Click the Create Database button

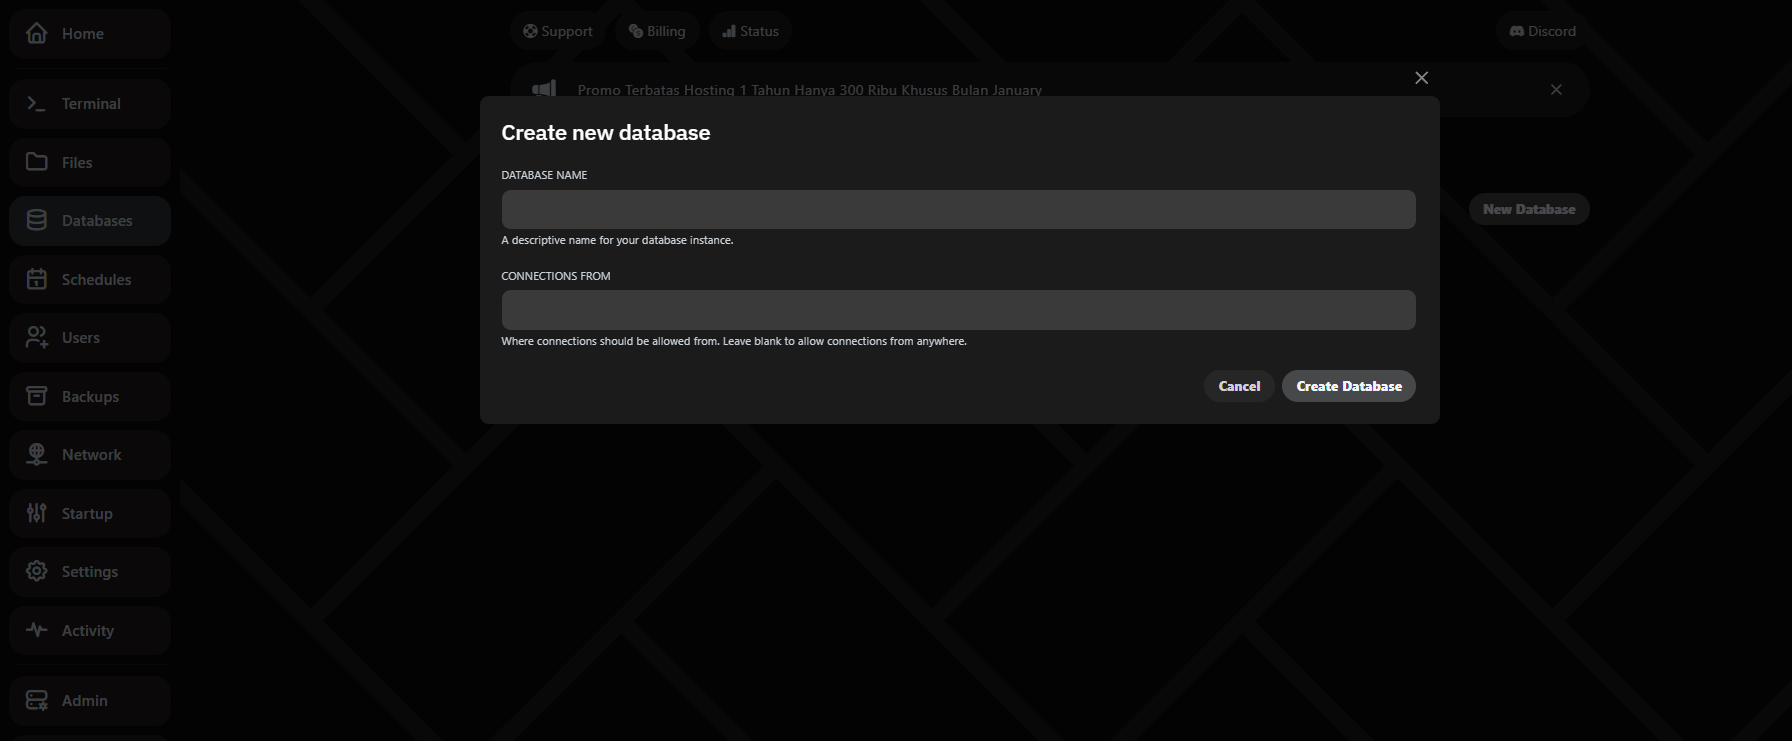point(1349,386)
